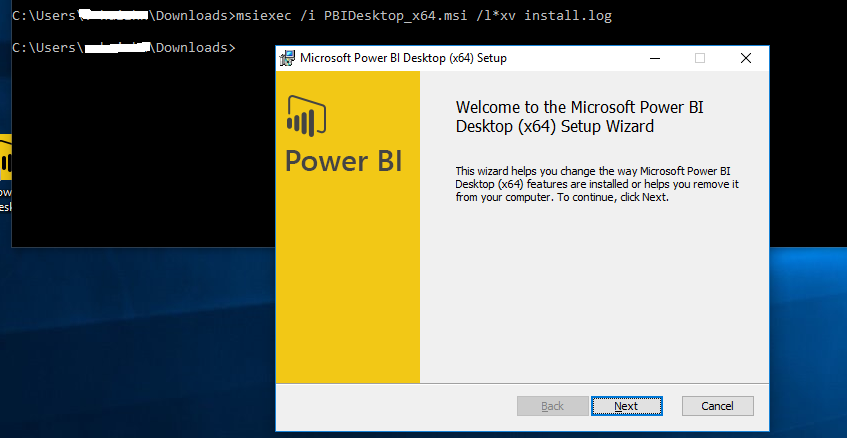Cancel the Power BI Desktop setup
Screen dimensions: 847x438
(717, 406)
